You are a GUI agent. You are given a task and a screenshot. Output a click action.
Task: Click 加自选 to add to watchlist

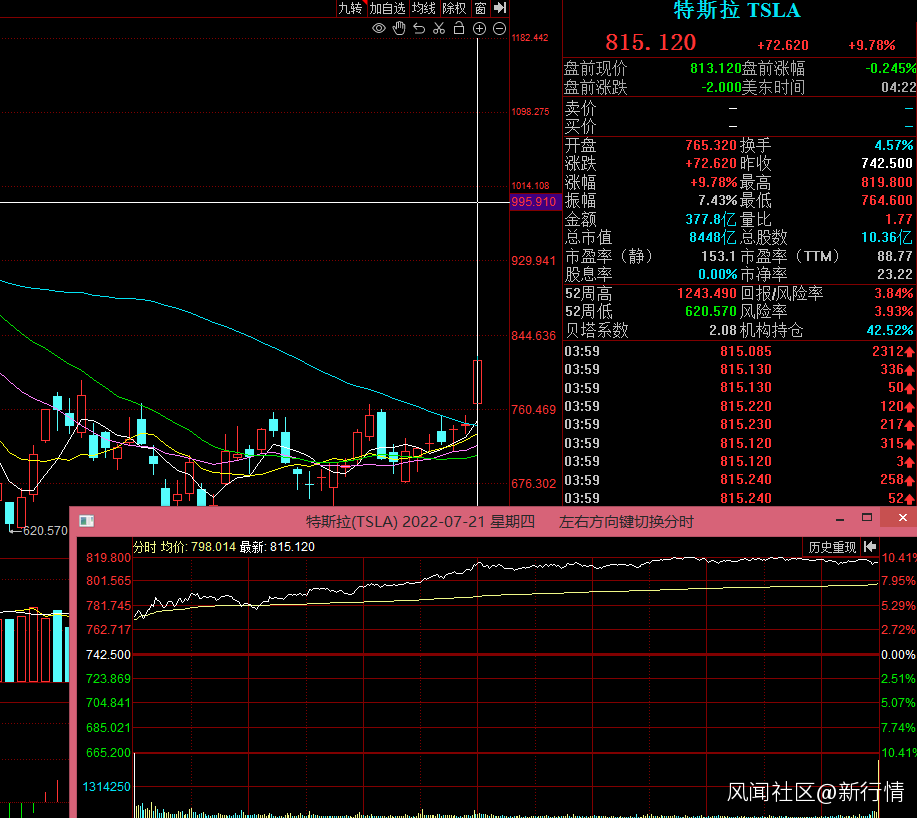(x=387, y=8)
